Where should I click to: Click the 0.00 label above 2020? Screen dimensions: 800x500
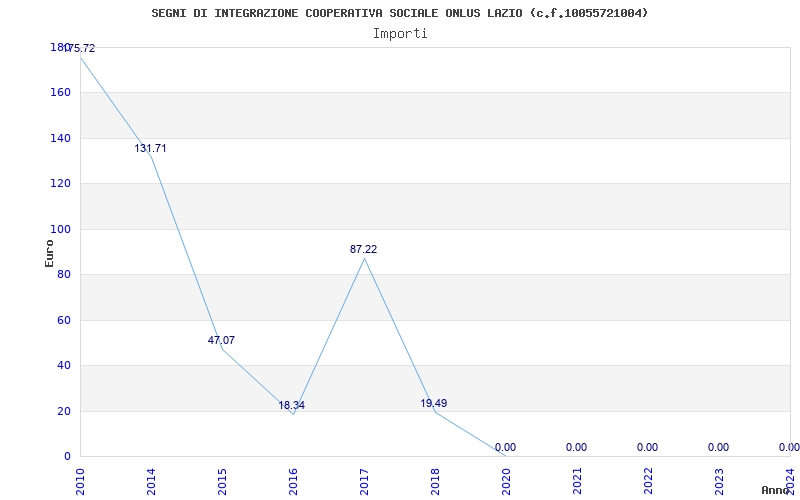(506, 447)
